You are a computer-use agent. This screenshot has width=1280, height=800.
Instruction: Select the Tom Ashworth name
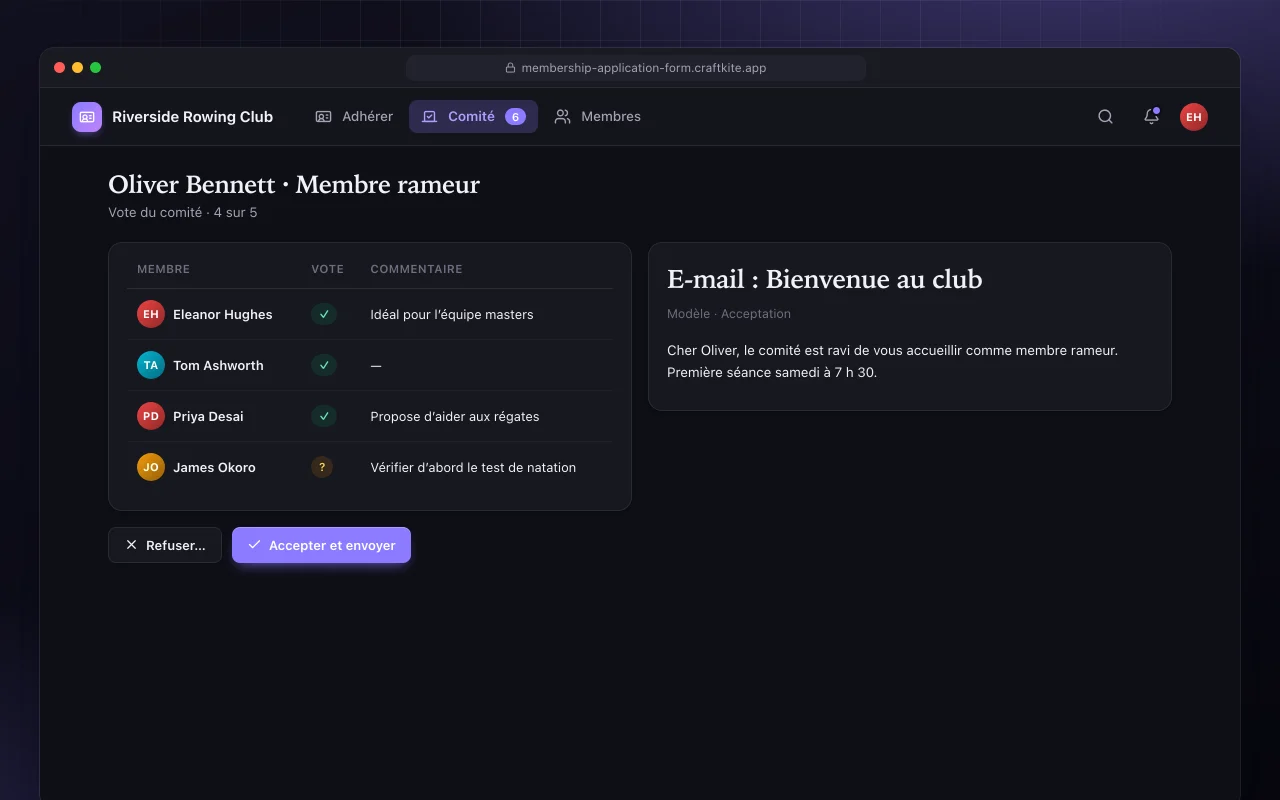(x=218, y=365)
